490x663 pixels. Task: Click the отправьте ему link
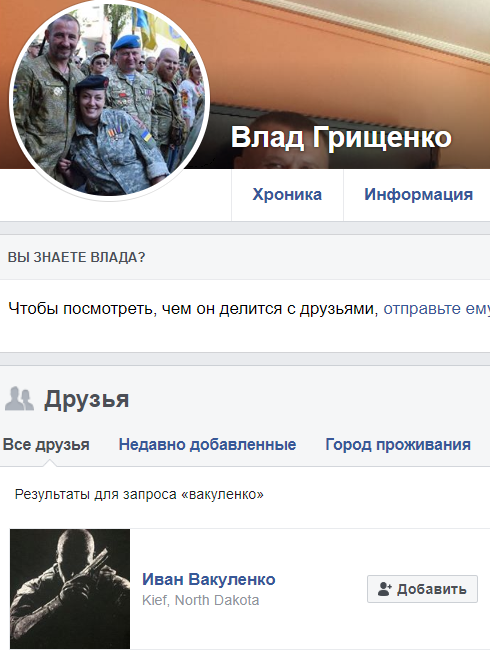436,309
